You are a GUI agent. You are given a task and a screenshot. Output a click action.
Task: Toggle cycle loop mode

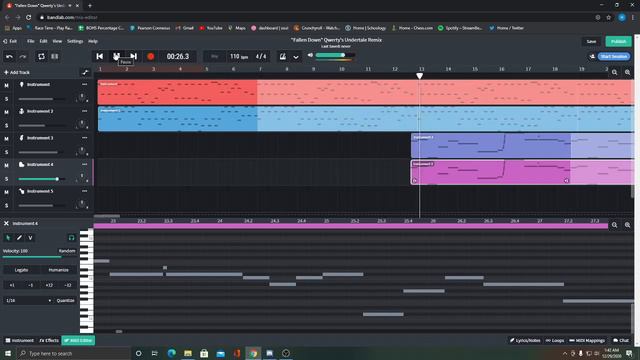[x=41, y=56]
